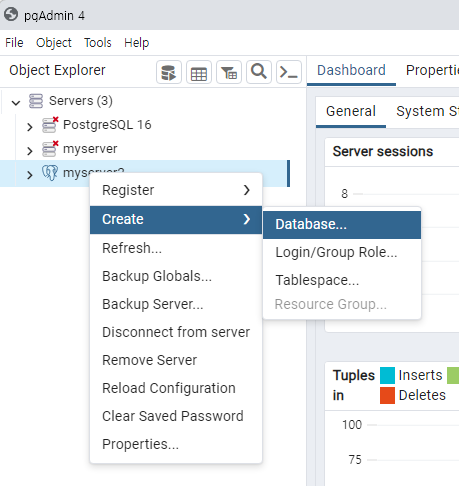459x486 pixels.
Task: Select the System Statistics sub-tab
Action: [x=427, y=111]
